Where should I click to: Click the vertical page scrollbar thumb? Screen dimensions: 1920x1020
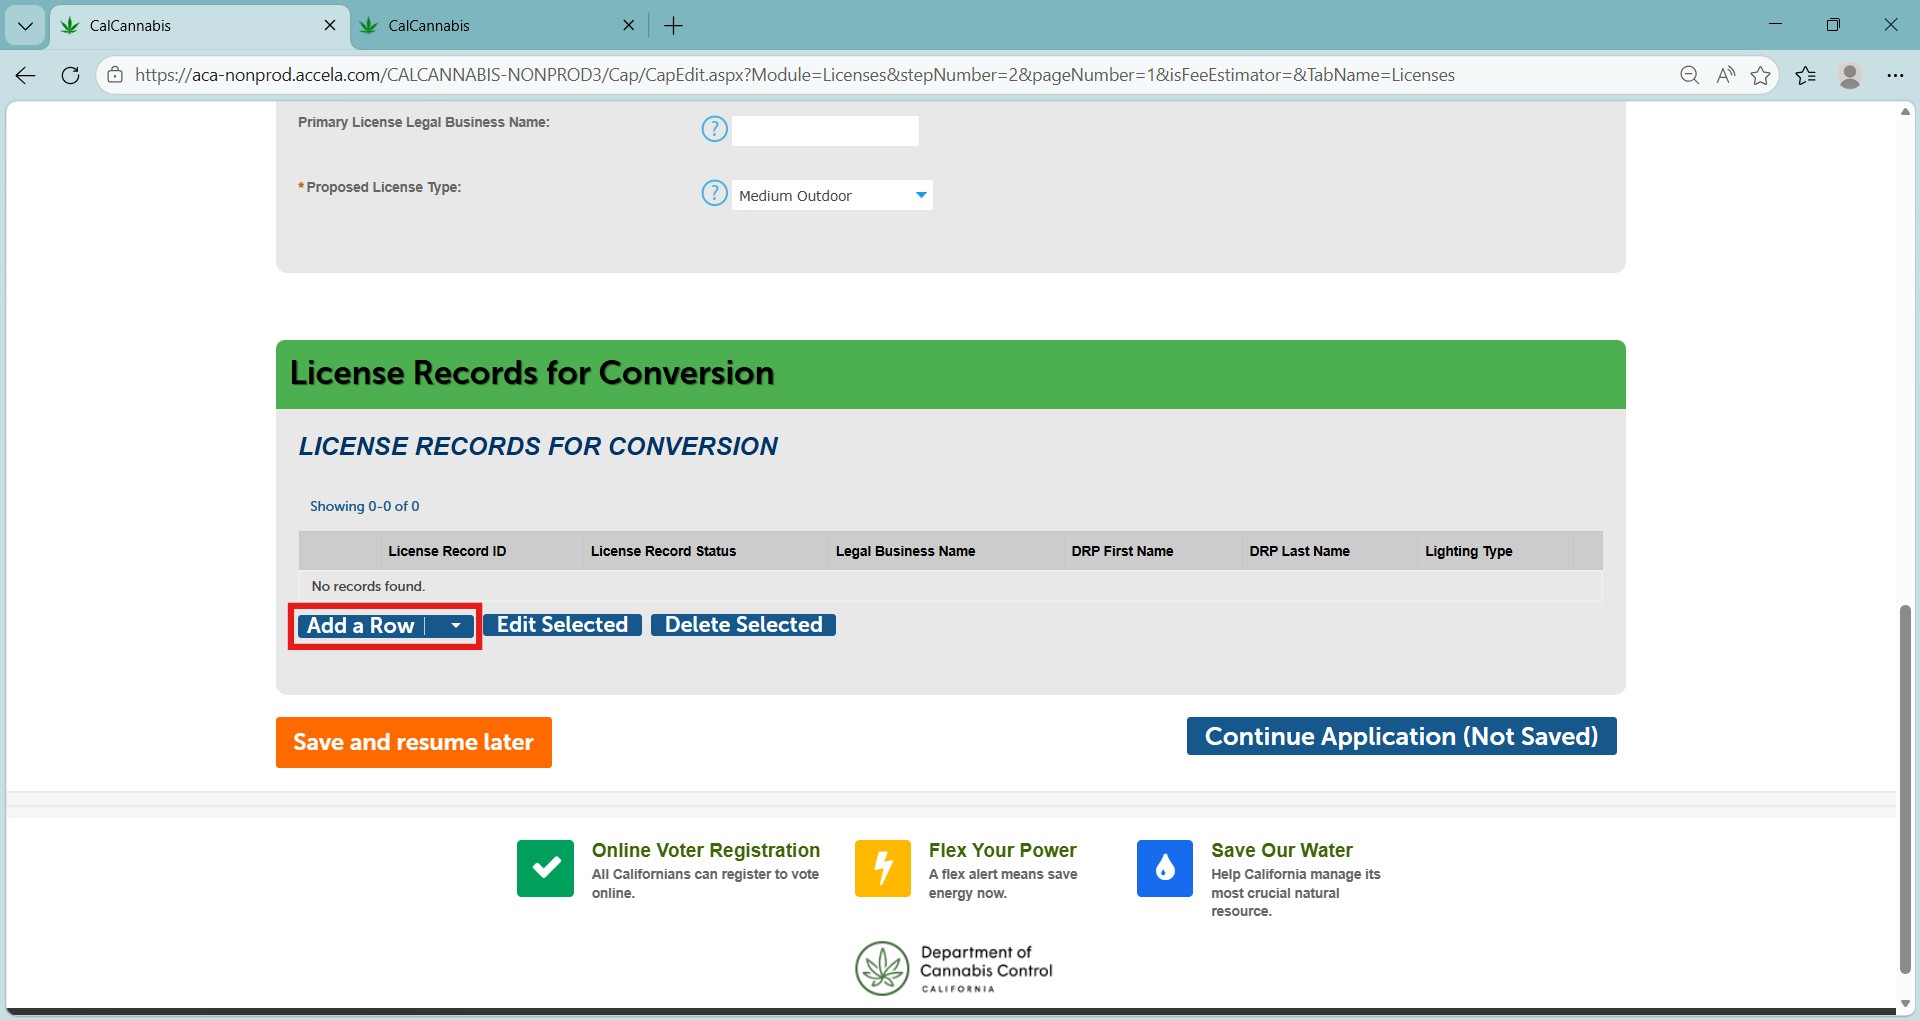point(1905,790)
